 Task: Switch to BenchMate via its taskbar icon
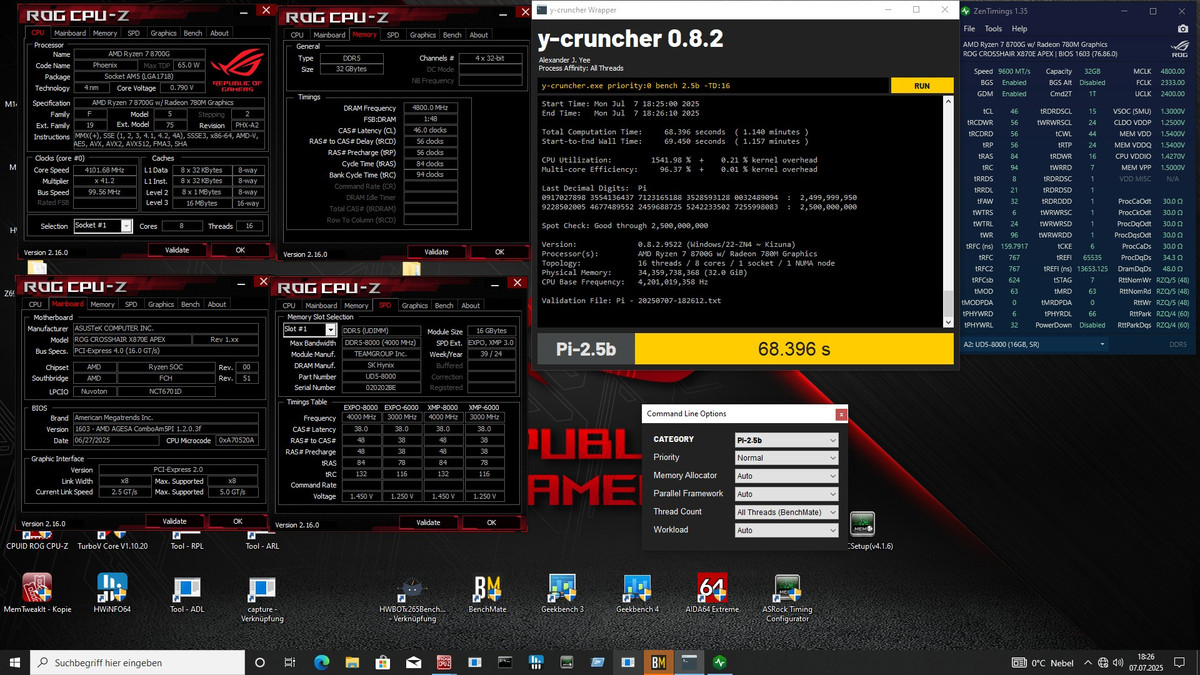[x=658, y=662]
